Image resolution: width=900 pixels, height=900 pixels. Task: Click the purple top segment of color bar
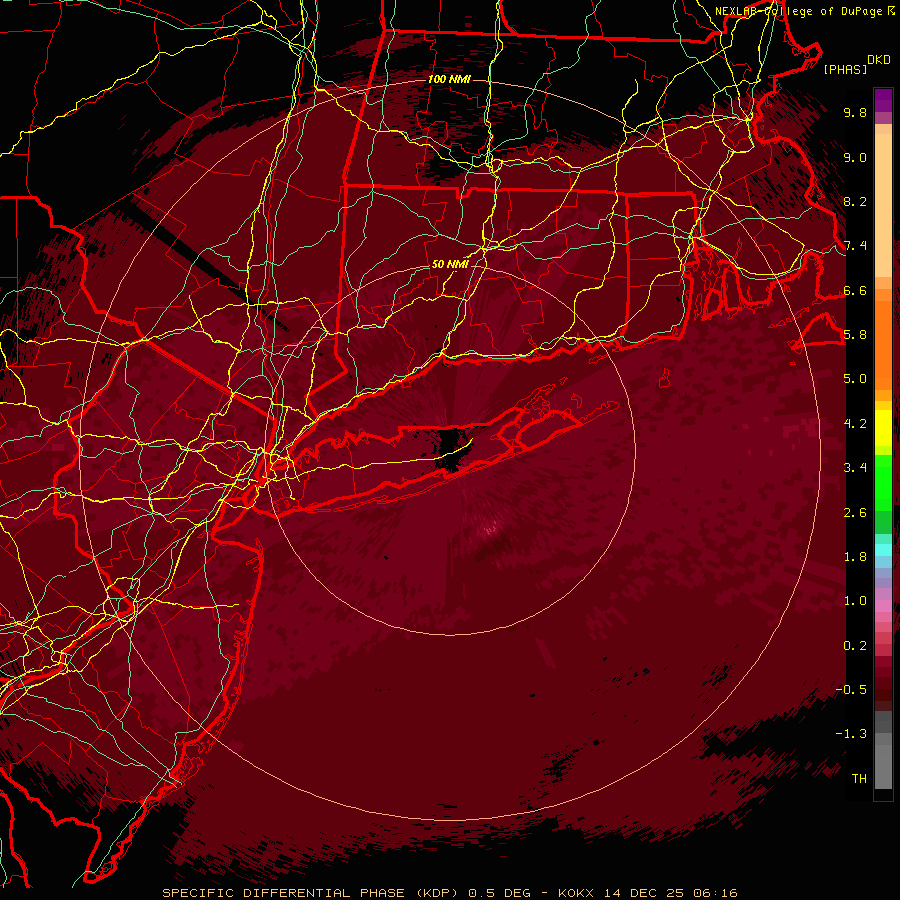(x=883, y=100)
